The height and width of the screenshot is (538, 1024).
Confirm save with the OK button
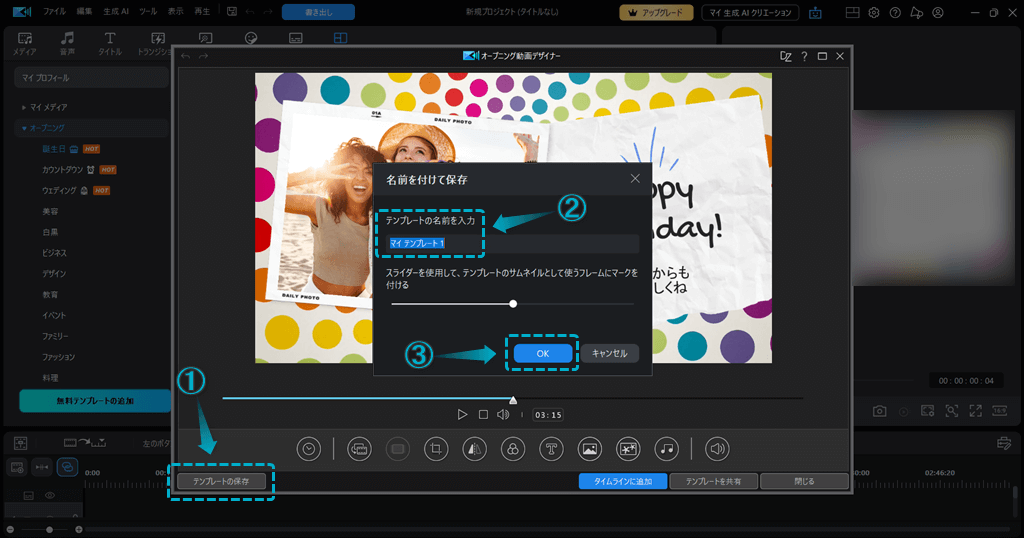point(543,353)
